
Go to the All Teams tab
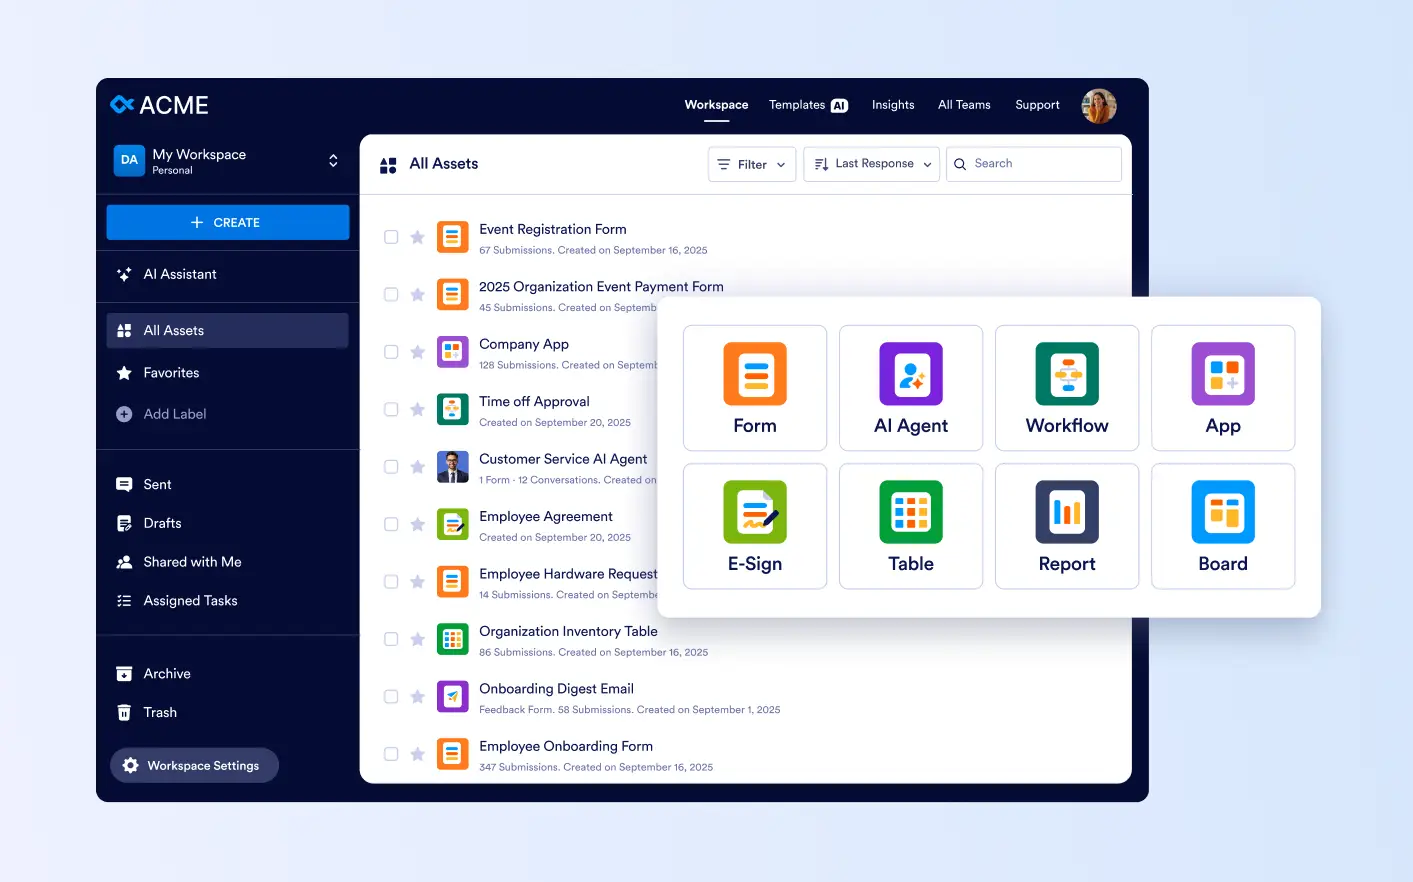coord(964,105)
